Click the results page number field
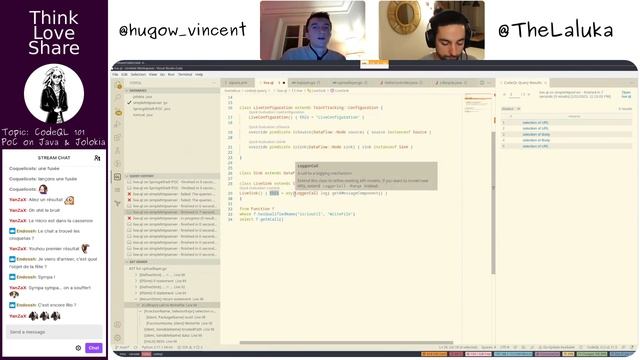The height and width of the screenshot is (360, 640). pos(513,95)
